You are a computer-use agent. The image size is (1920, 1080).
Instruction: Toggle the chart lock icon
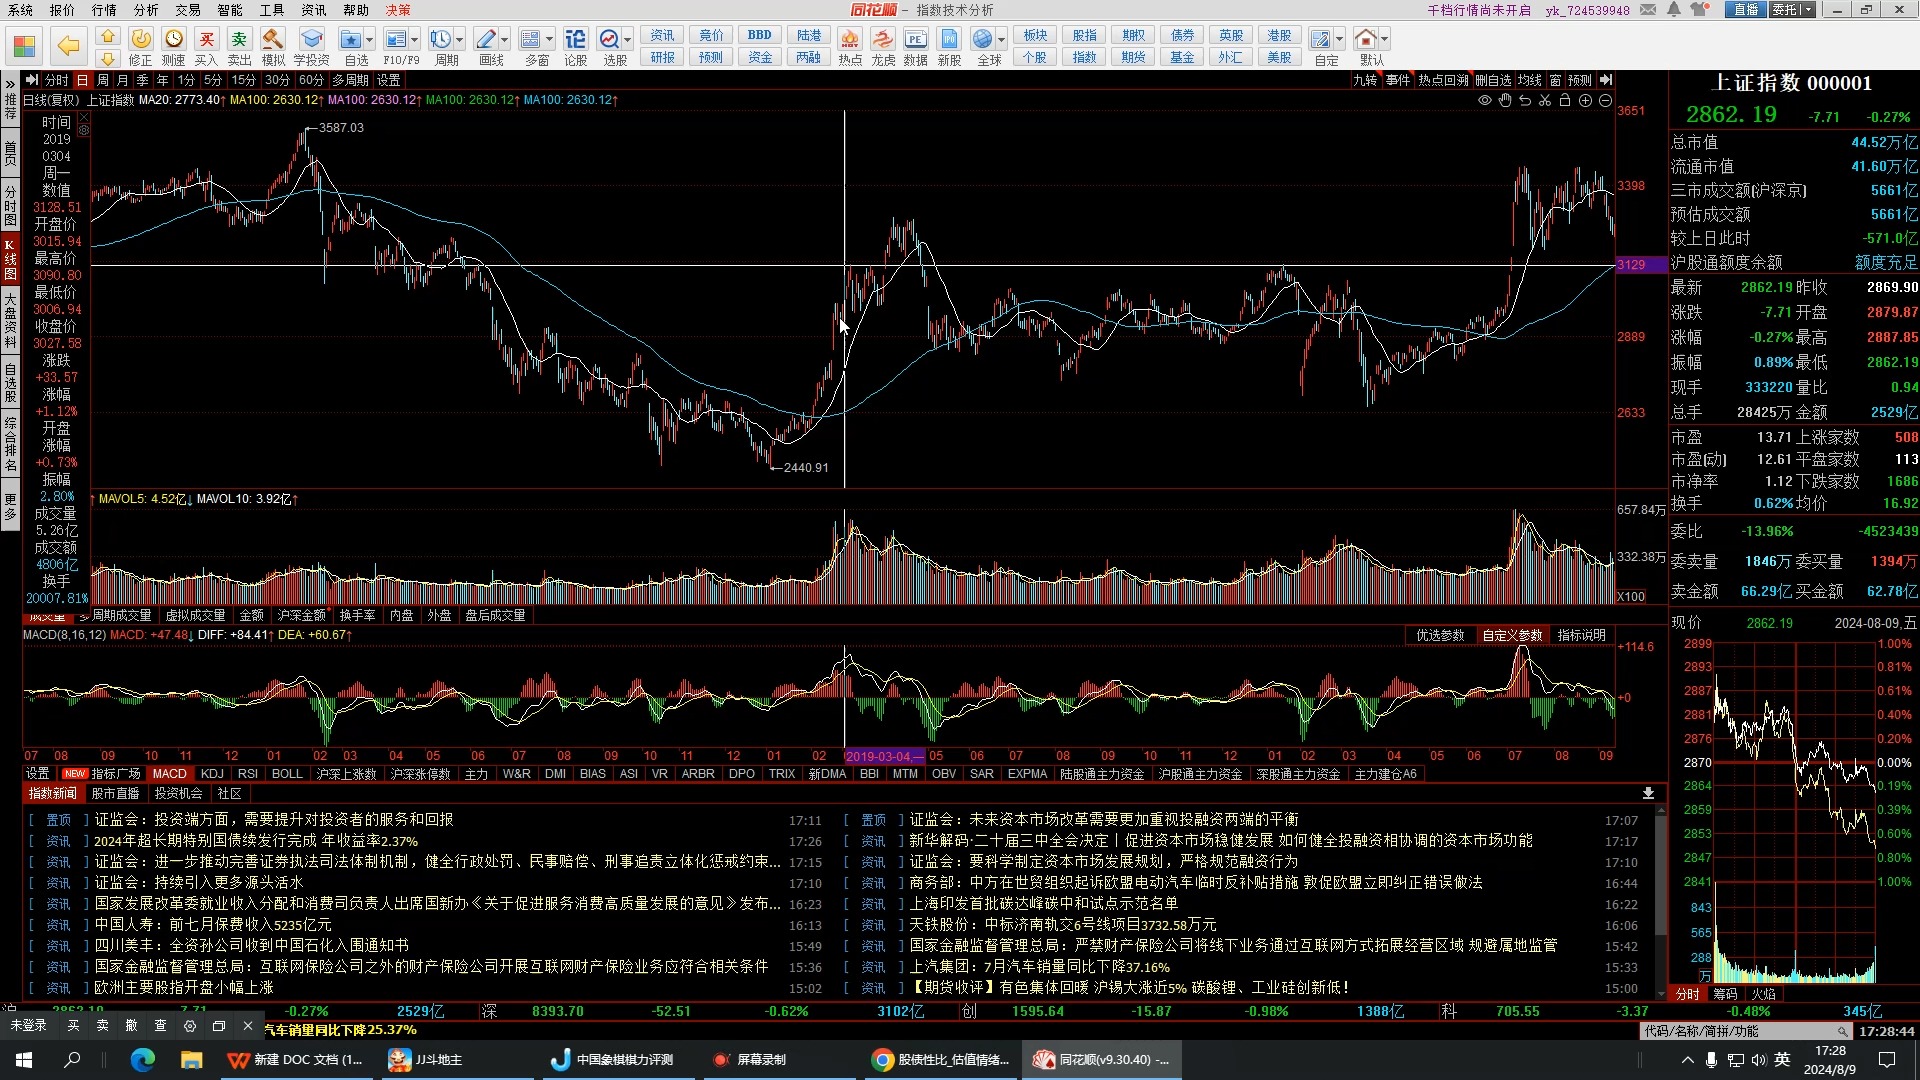(x=1565, y=100)
